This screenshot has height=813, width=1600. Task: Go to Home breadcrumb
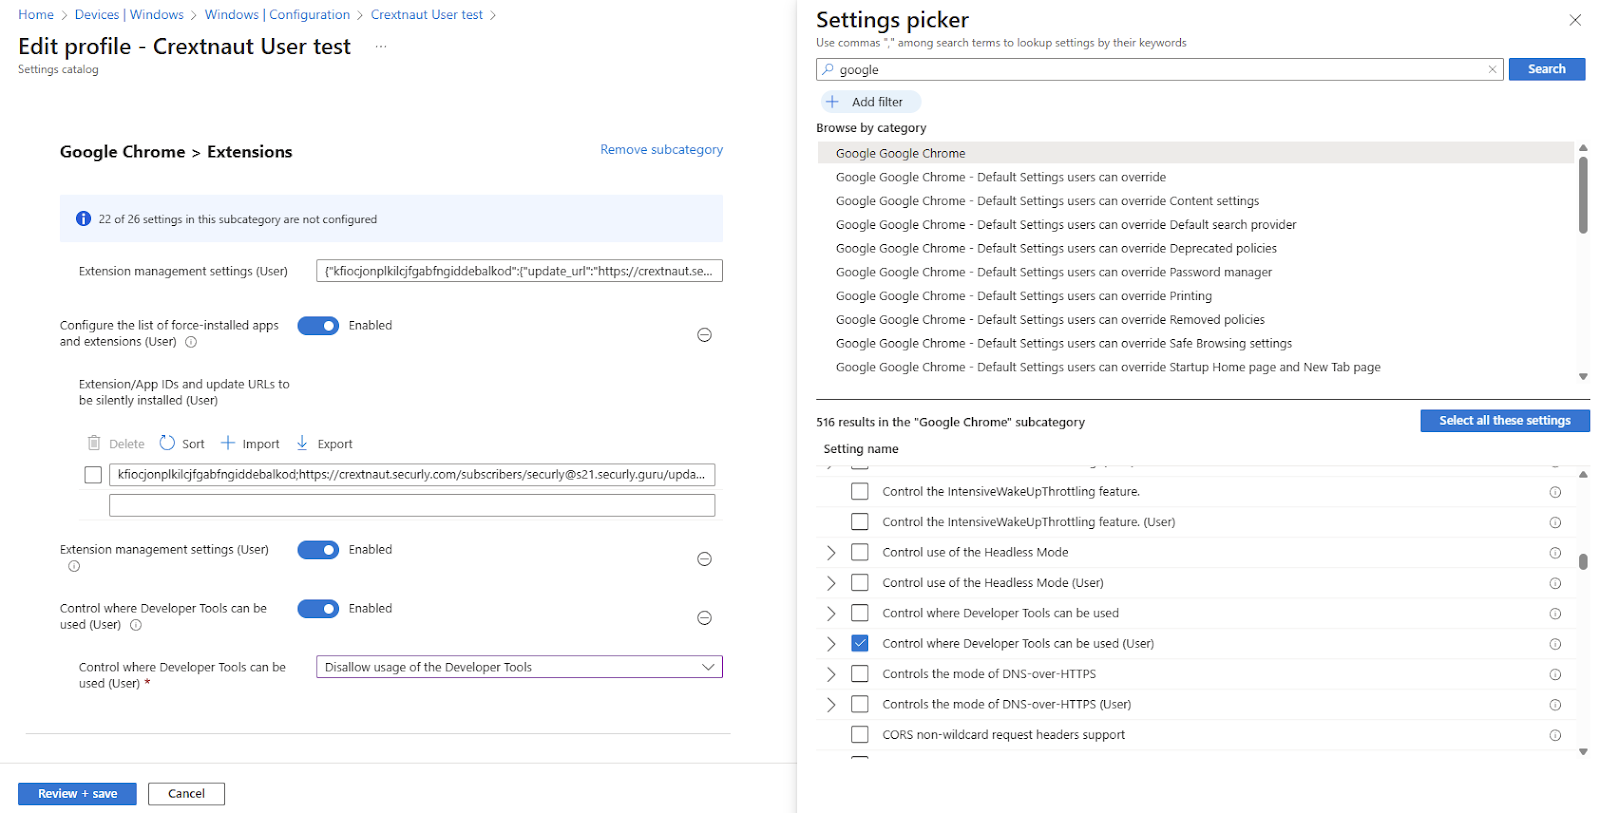pyautogui.click(x=36, y=15)
